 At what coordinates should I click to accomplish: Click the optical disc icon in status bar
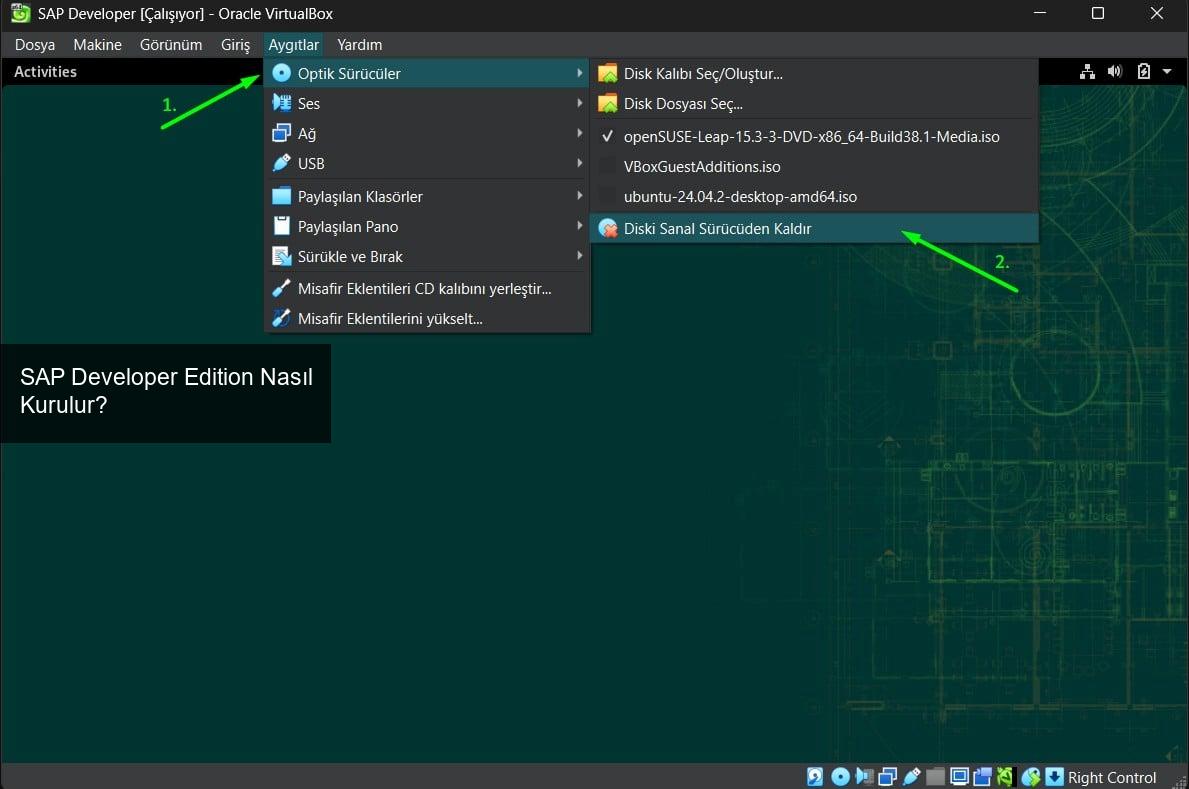[840, 777]
